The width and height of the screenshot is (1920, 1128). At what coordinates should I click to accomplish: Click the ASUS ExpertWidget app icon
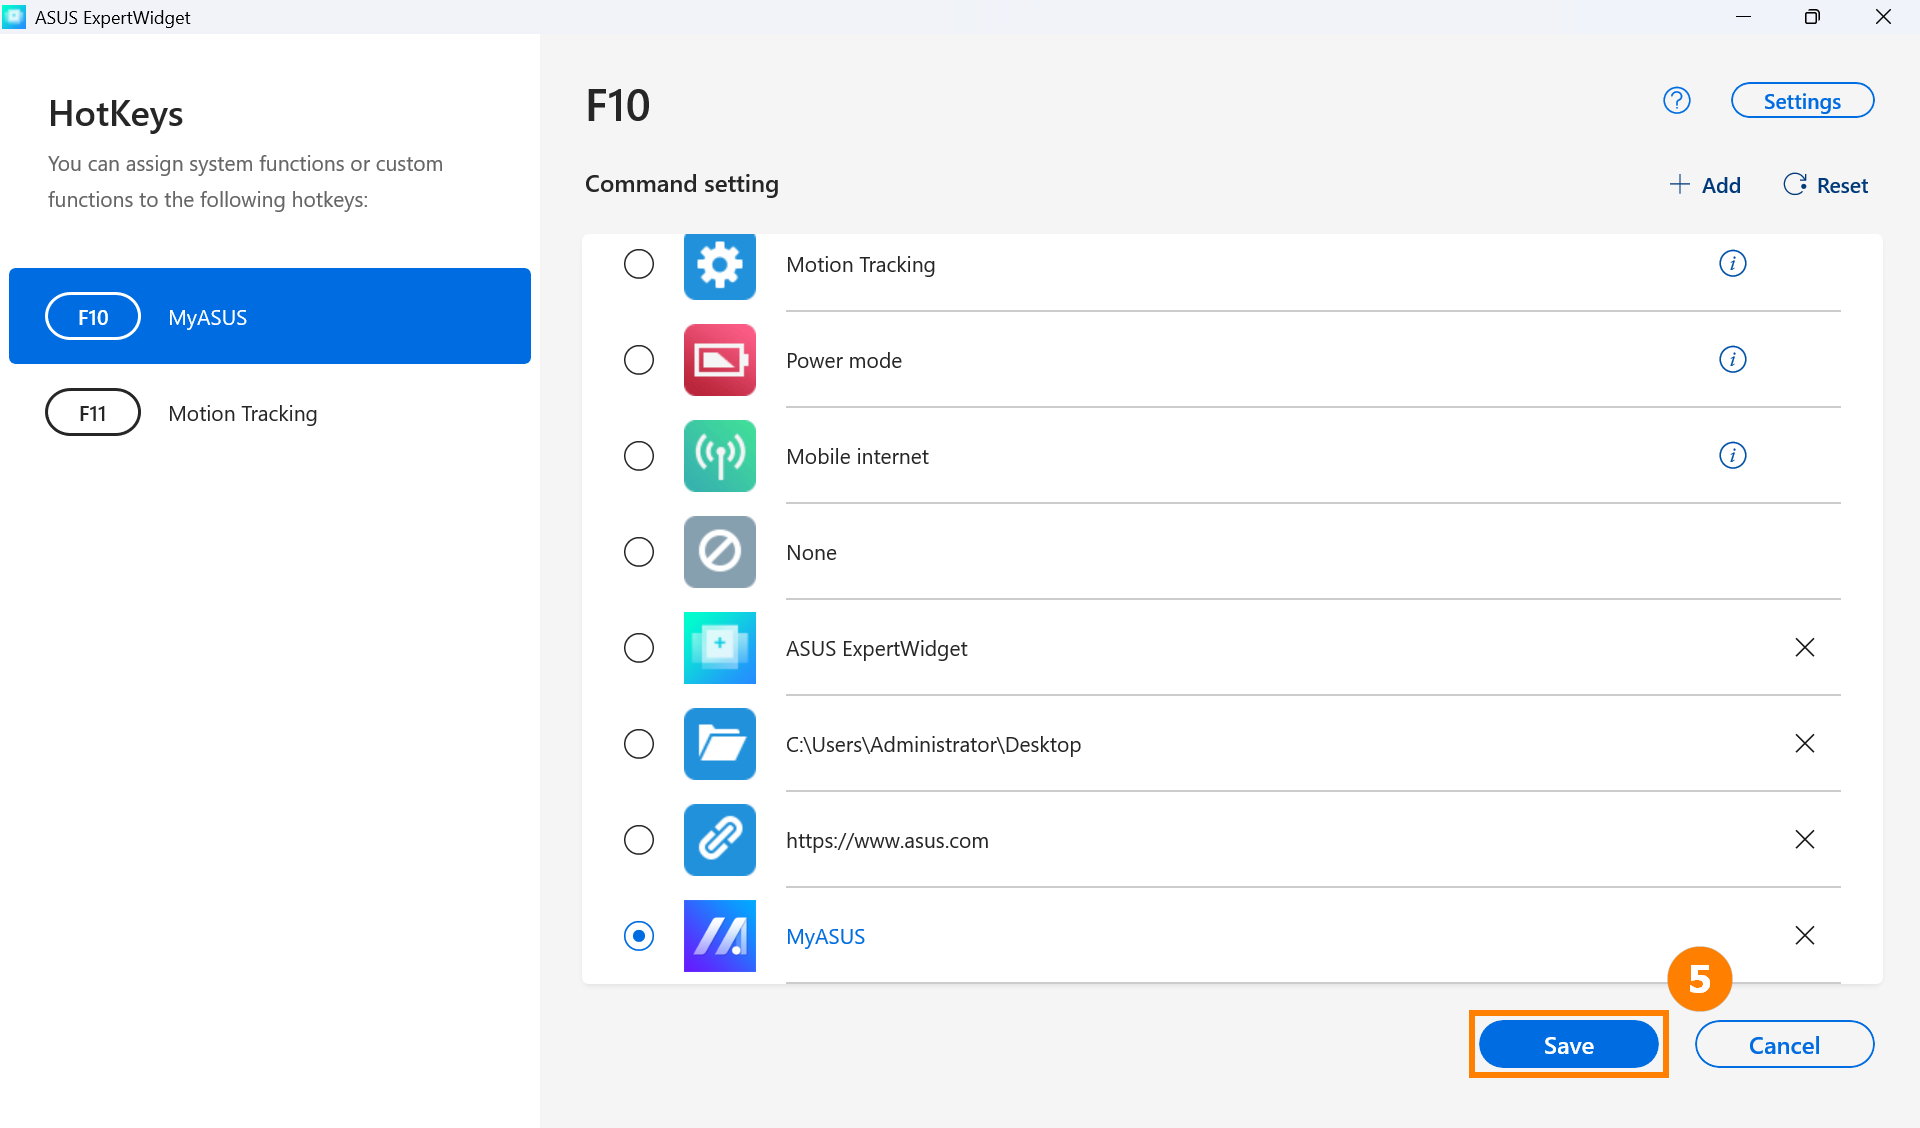[x=720, y=648]
